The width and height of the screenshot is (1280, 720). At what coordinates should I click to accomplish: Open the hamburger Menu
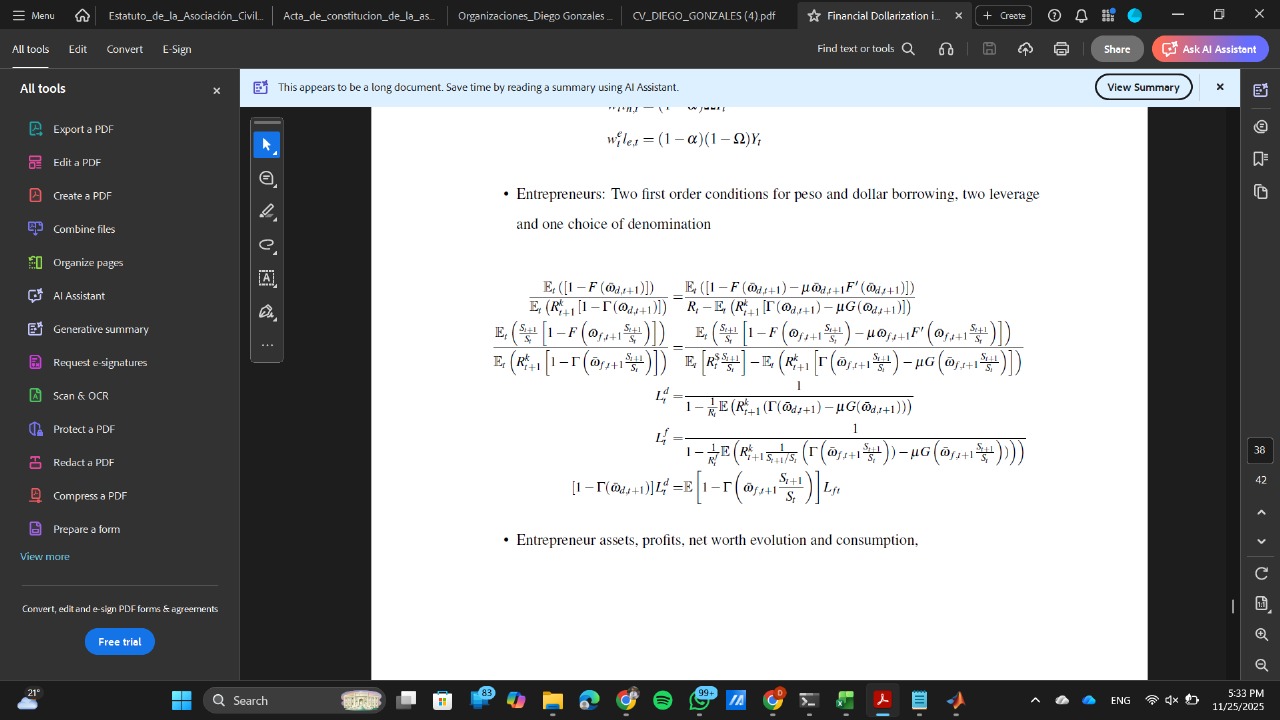pos(33,16)
